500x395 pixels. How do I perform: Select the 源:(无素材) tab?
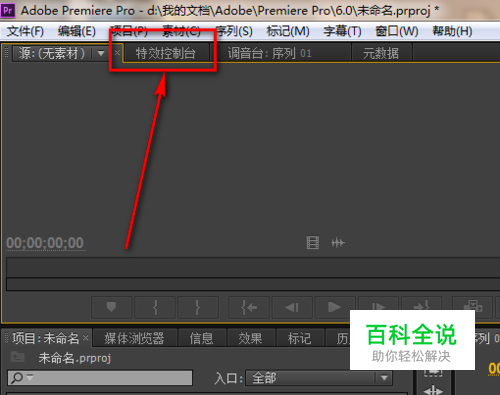[53, 53]
